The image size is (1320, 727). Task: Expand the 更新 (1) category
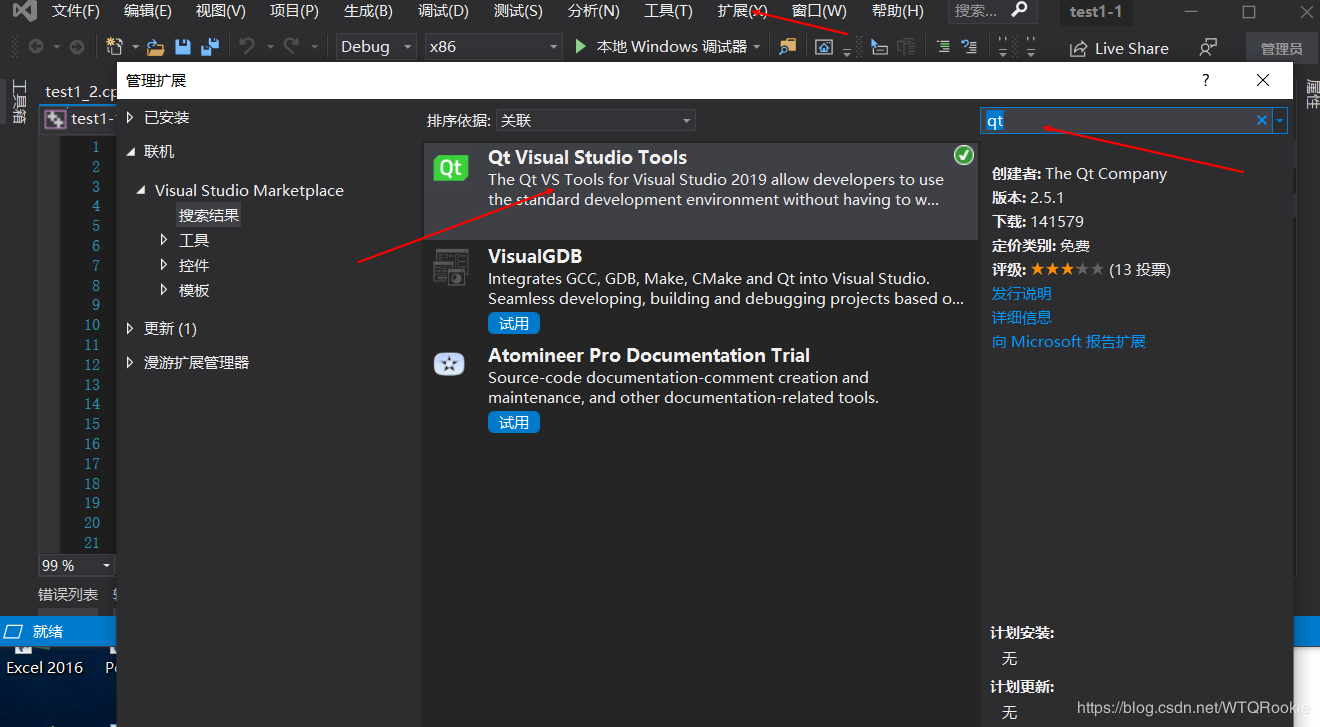coord(130,328)
